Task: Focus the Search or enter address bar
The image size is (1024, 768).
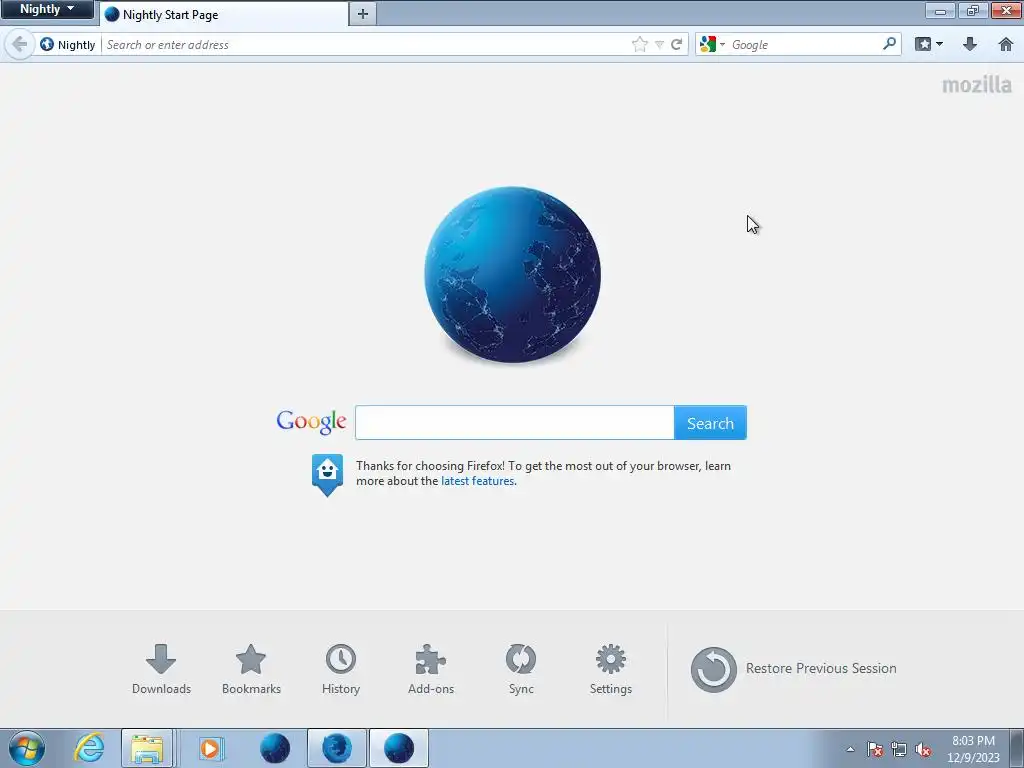Action: pos(366,44)
